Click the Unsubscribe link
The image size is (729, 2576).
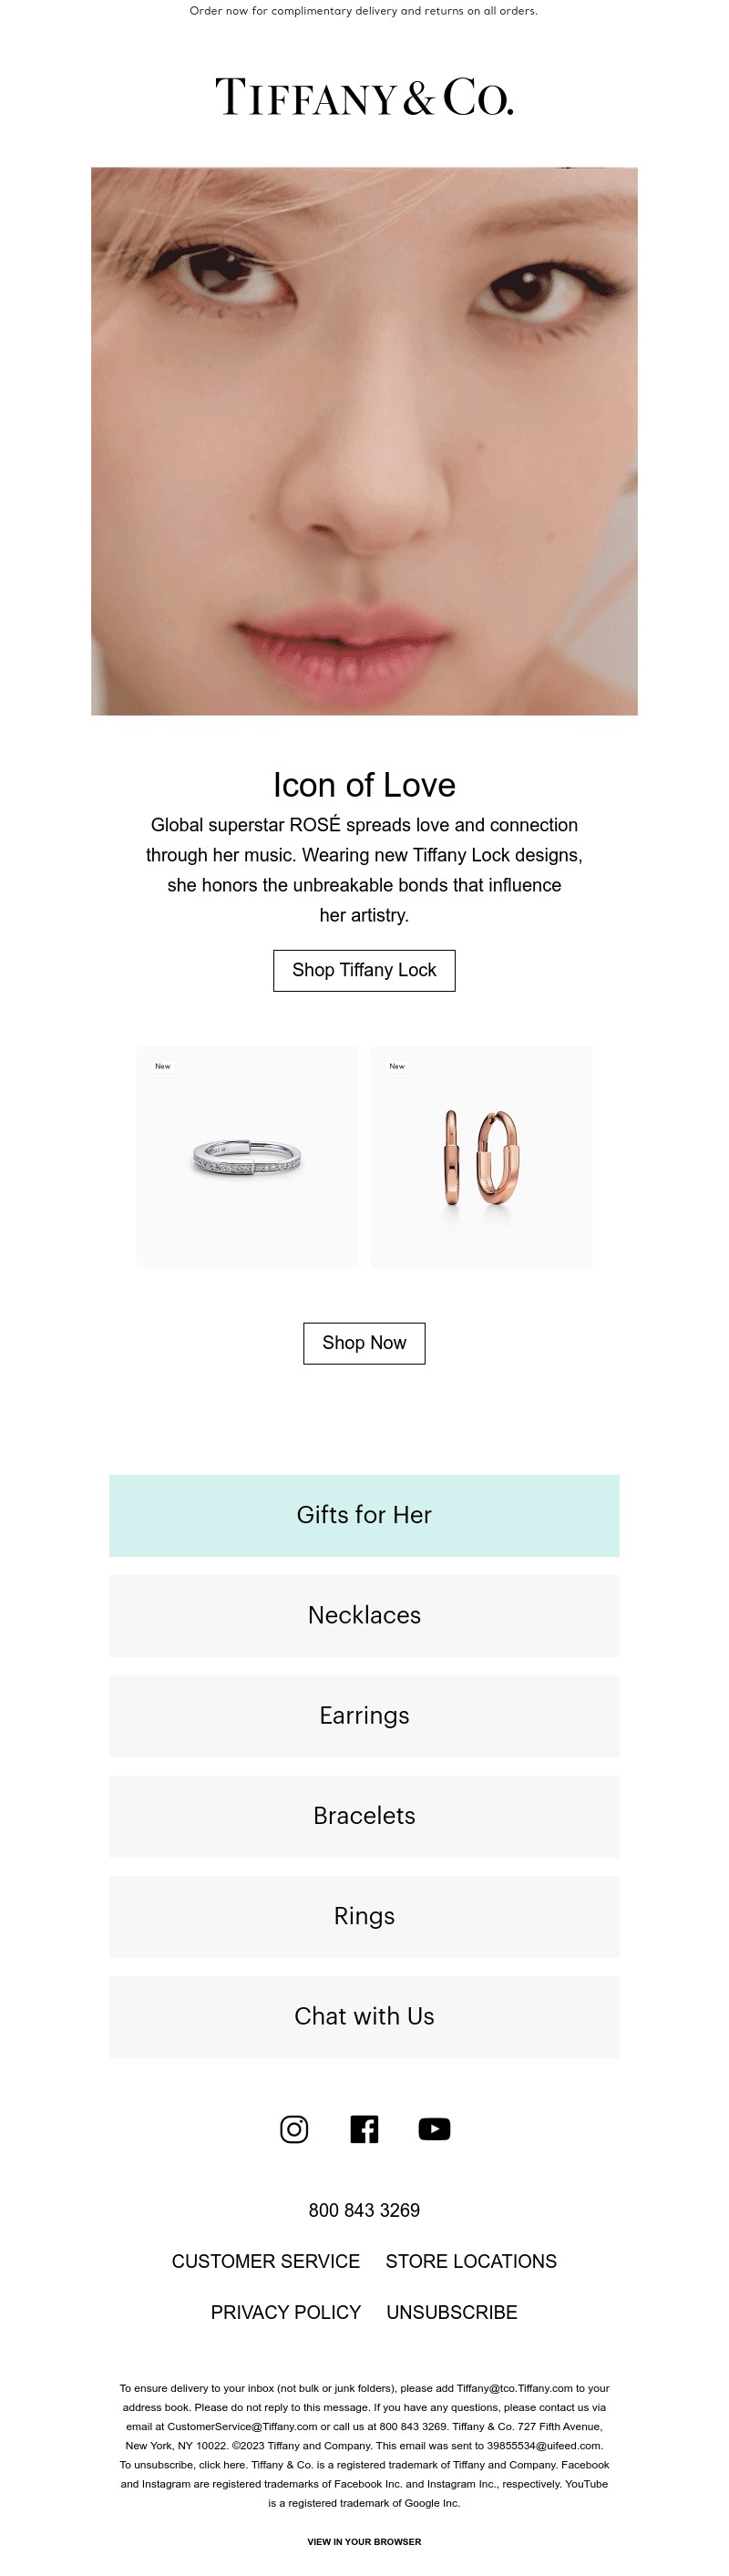point(452,2312)
